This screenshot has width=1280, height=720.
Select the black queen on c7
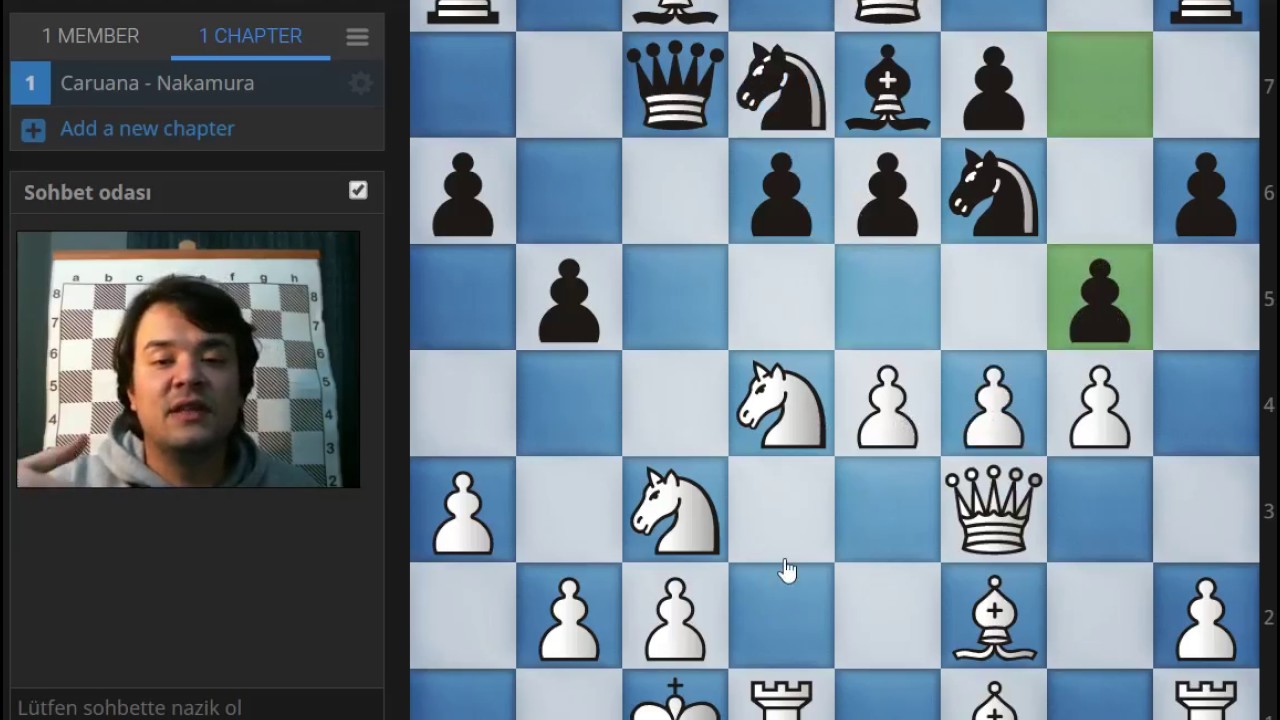pos(675,85)
